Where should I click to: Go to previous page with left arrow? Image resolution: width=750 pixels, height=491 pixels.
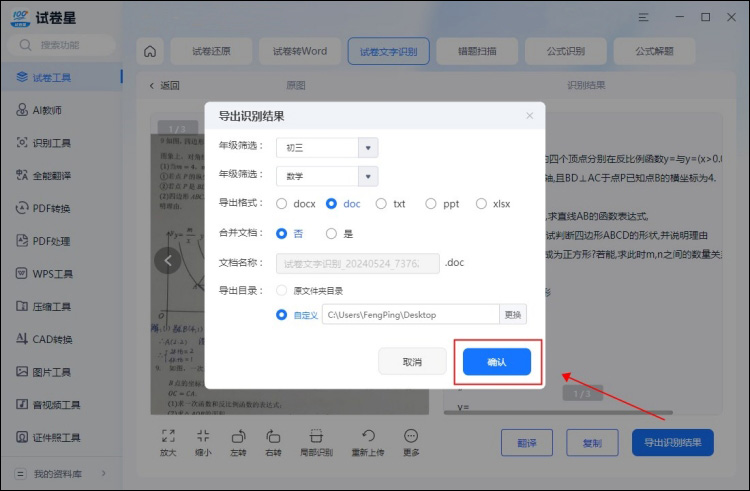click(168, 261)
